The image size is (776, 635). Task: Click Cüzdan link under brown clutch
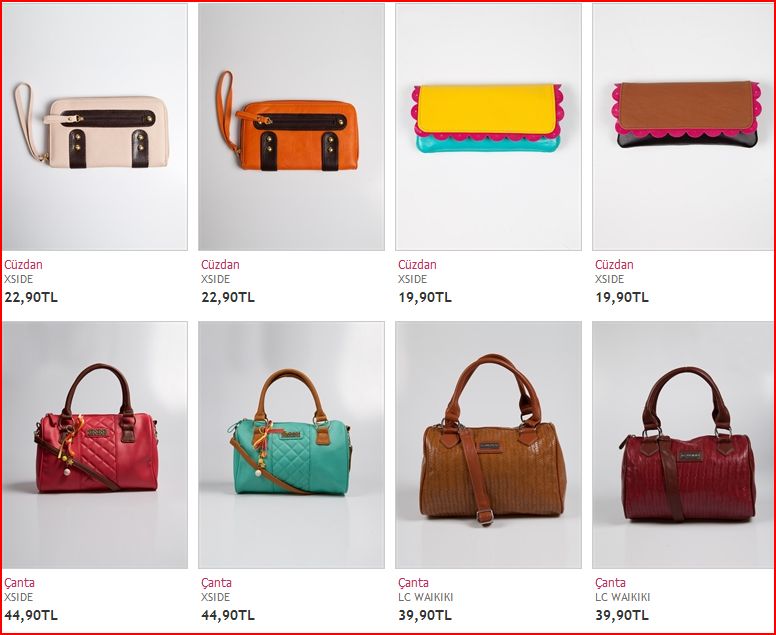click(x=614, y=264)
